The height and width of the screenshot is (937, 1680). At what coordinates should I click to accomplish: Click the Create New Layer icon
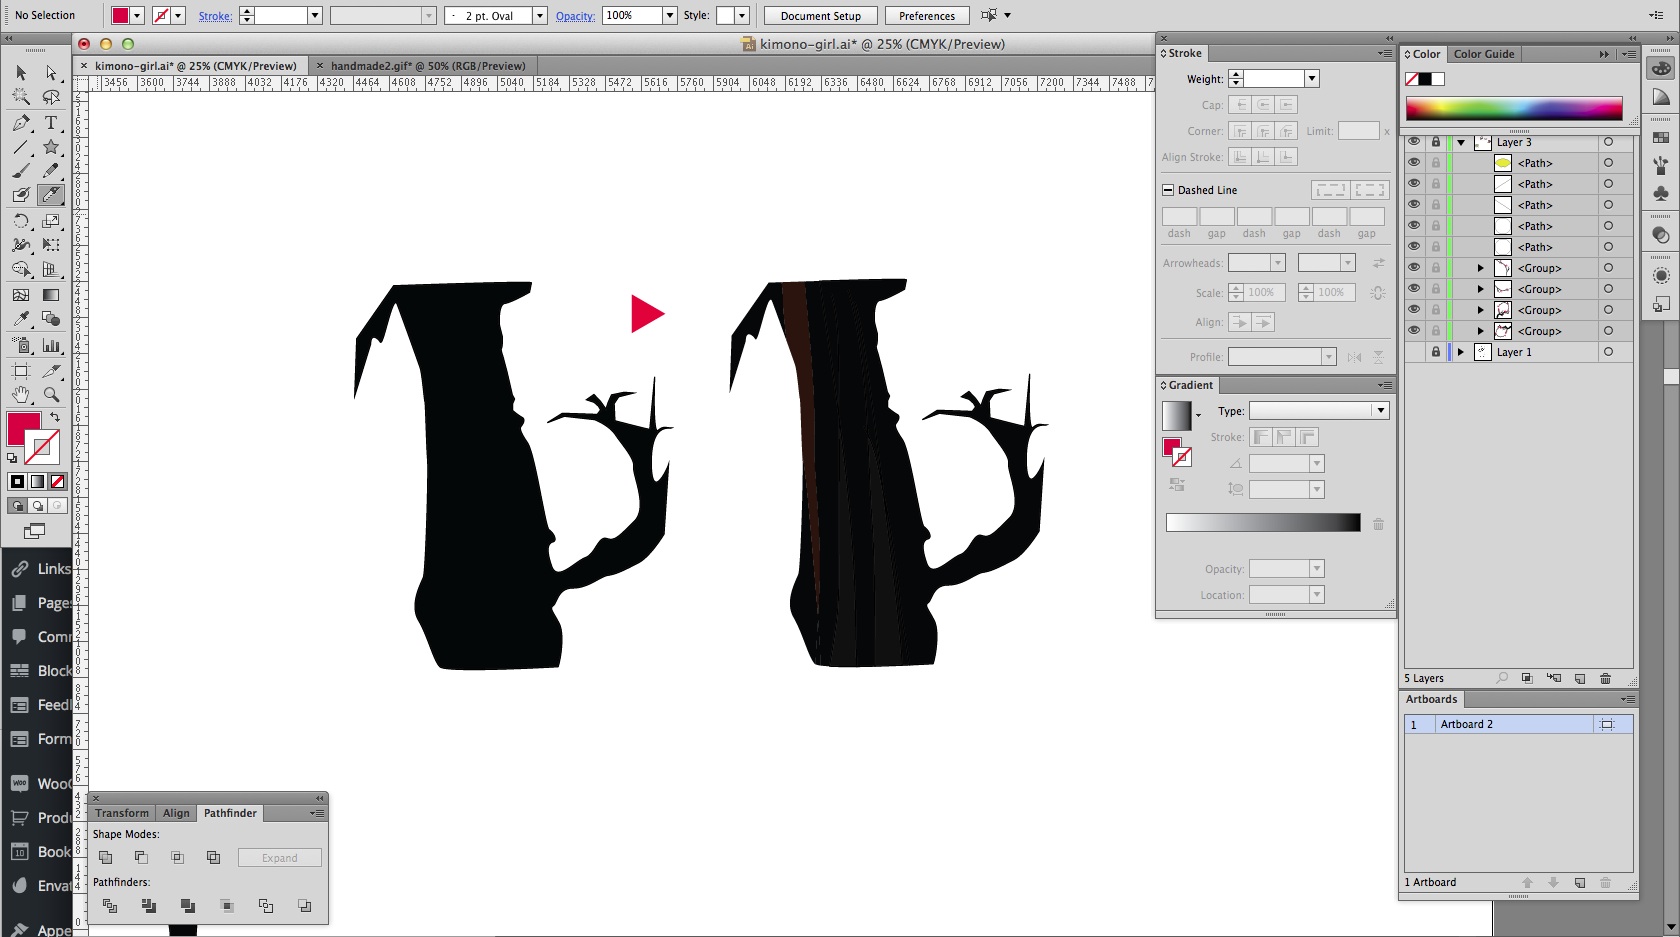(1580, 678)
